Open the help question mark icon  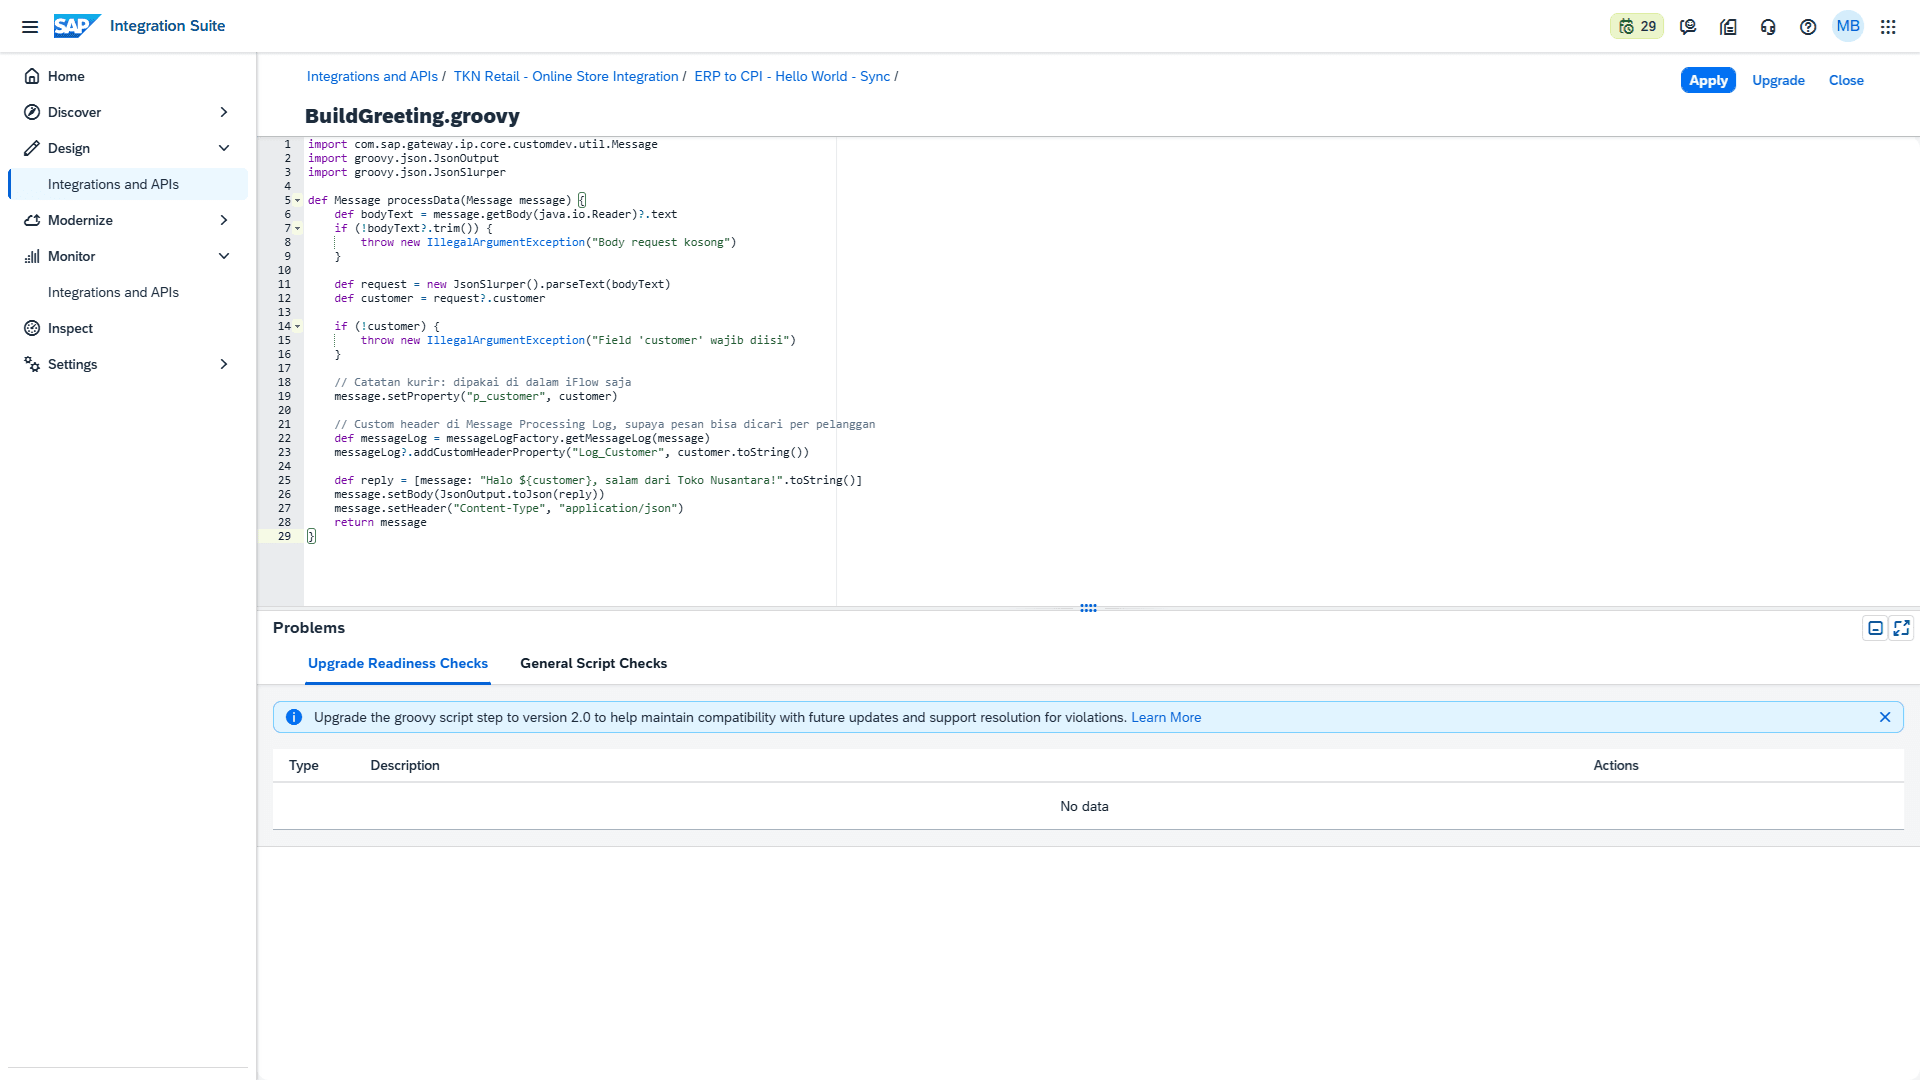click(1808, 27)
